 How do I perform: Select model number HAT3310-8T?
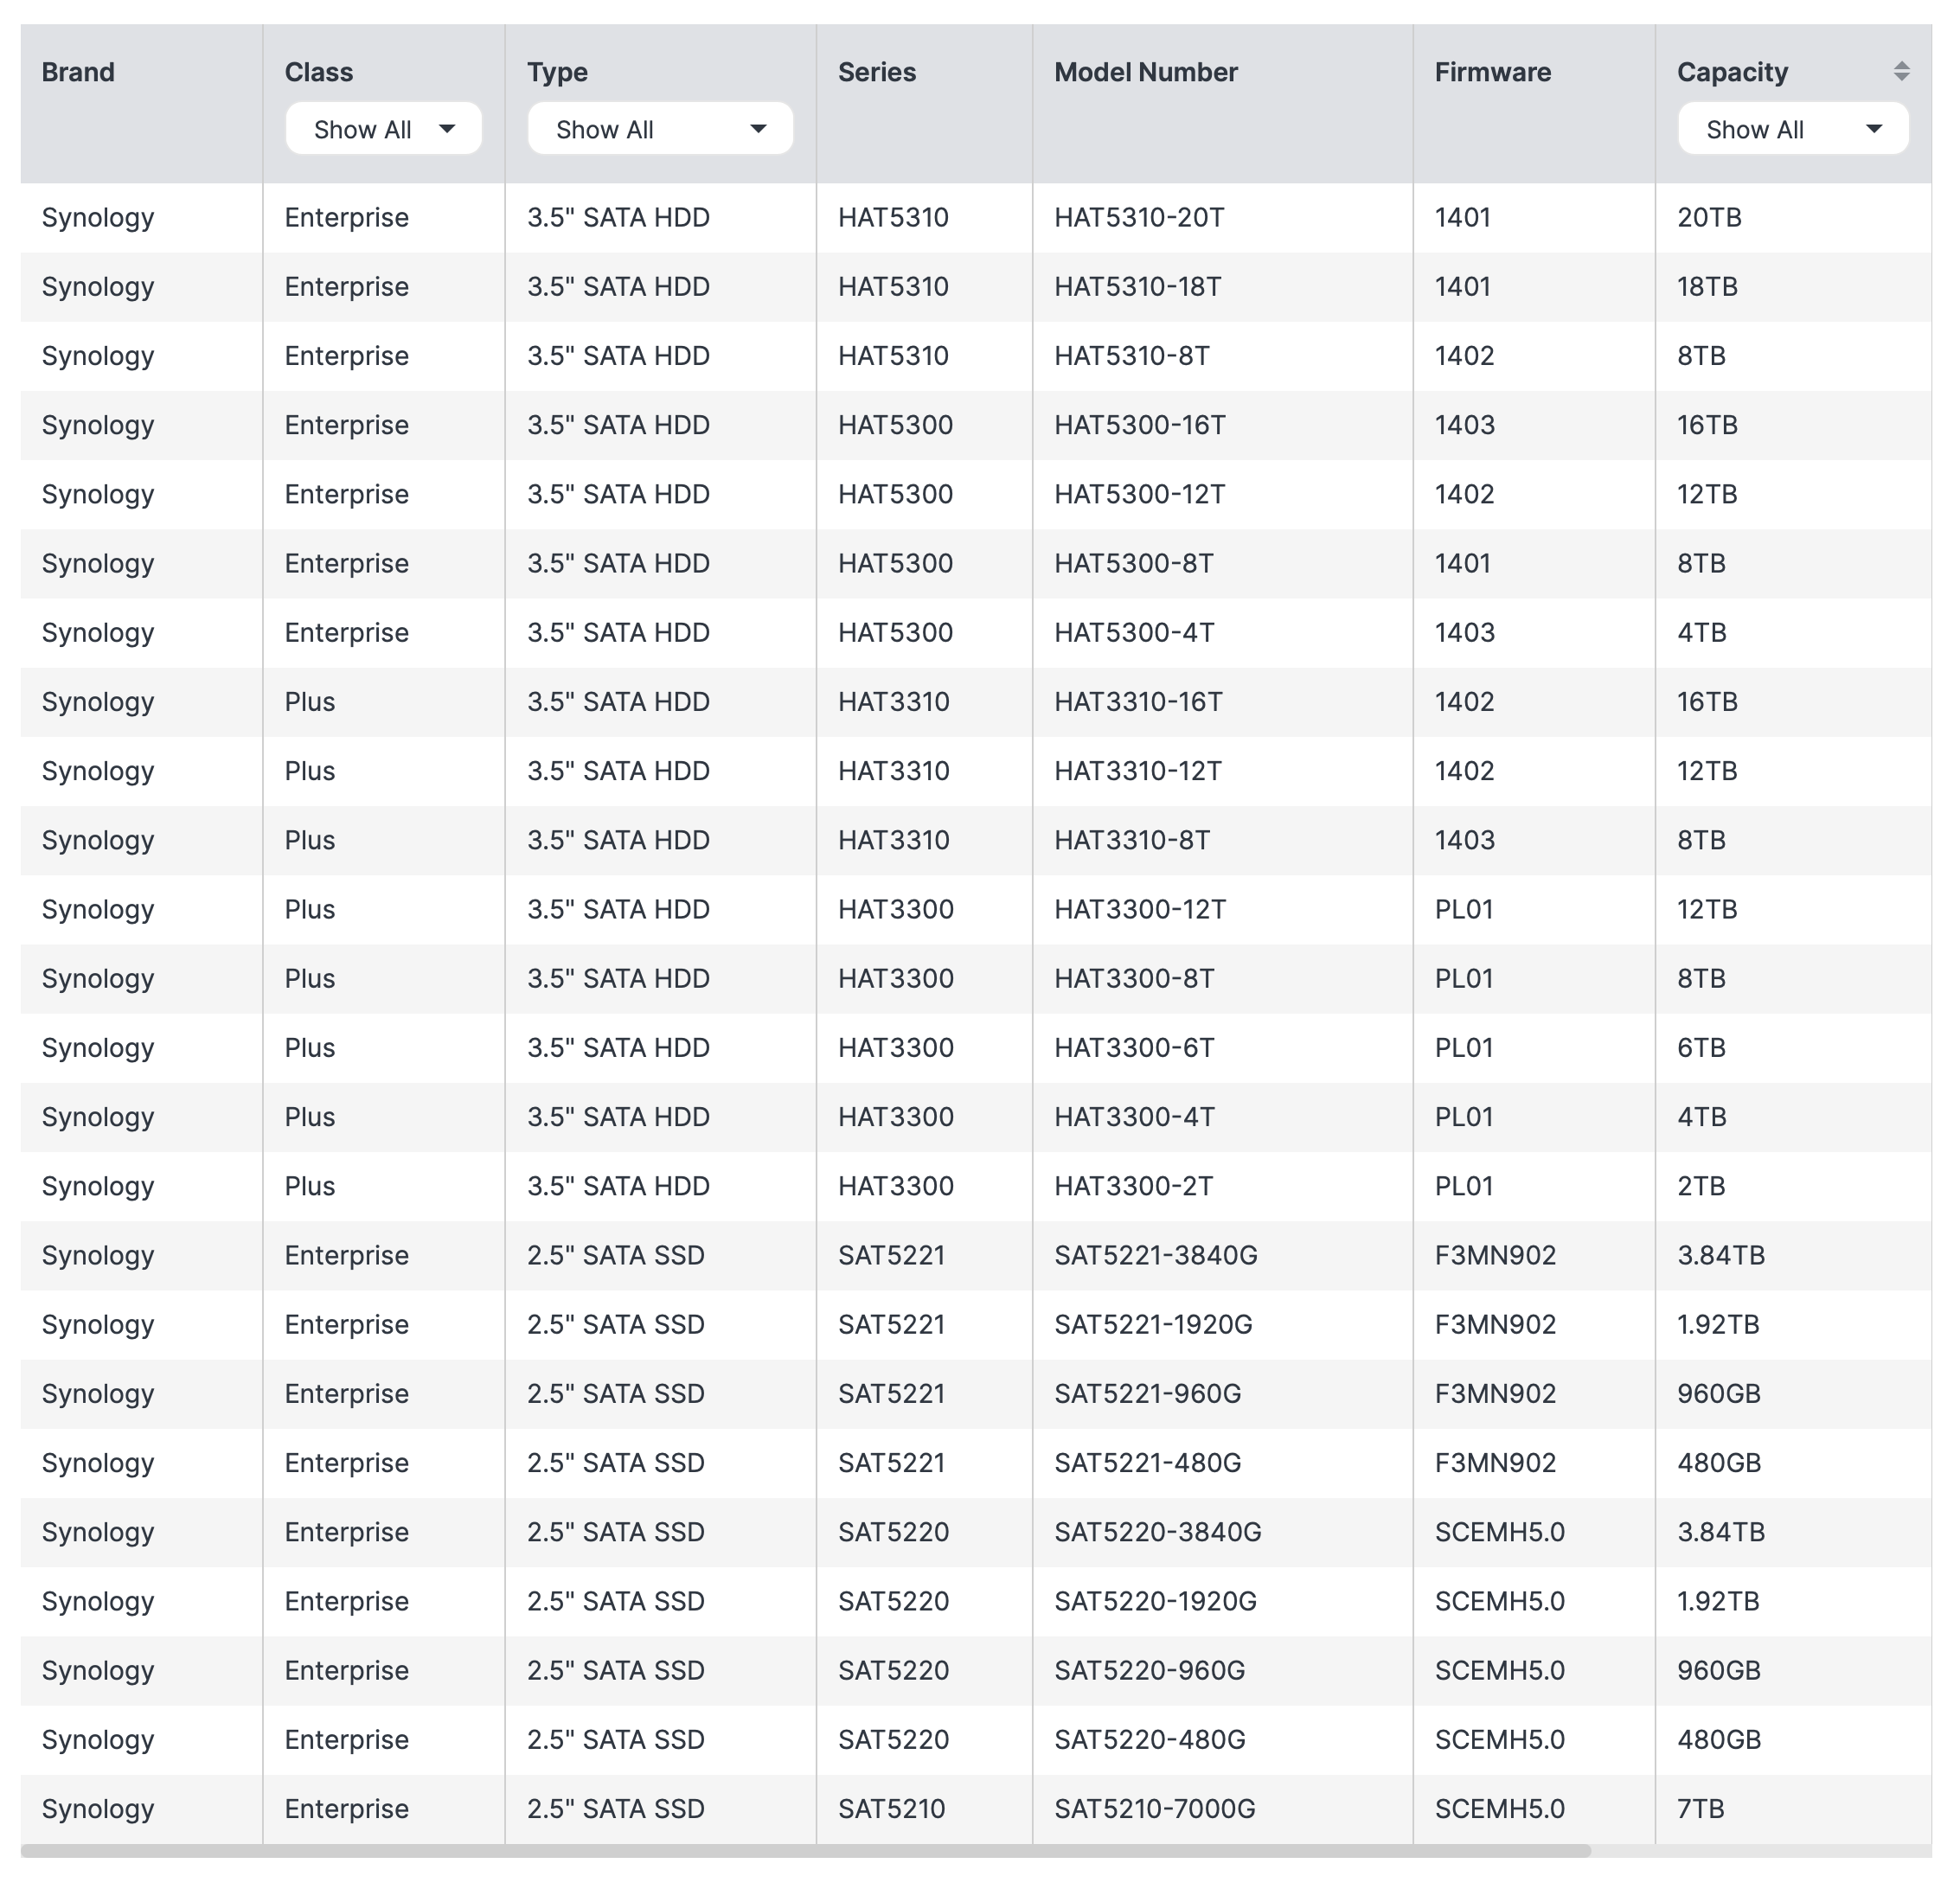coord(1131,840)
